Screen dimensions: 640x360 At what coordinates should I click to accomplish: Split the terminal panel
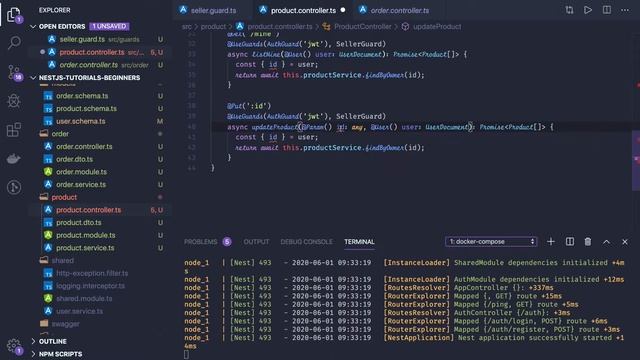[570, 242]
